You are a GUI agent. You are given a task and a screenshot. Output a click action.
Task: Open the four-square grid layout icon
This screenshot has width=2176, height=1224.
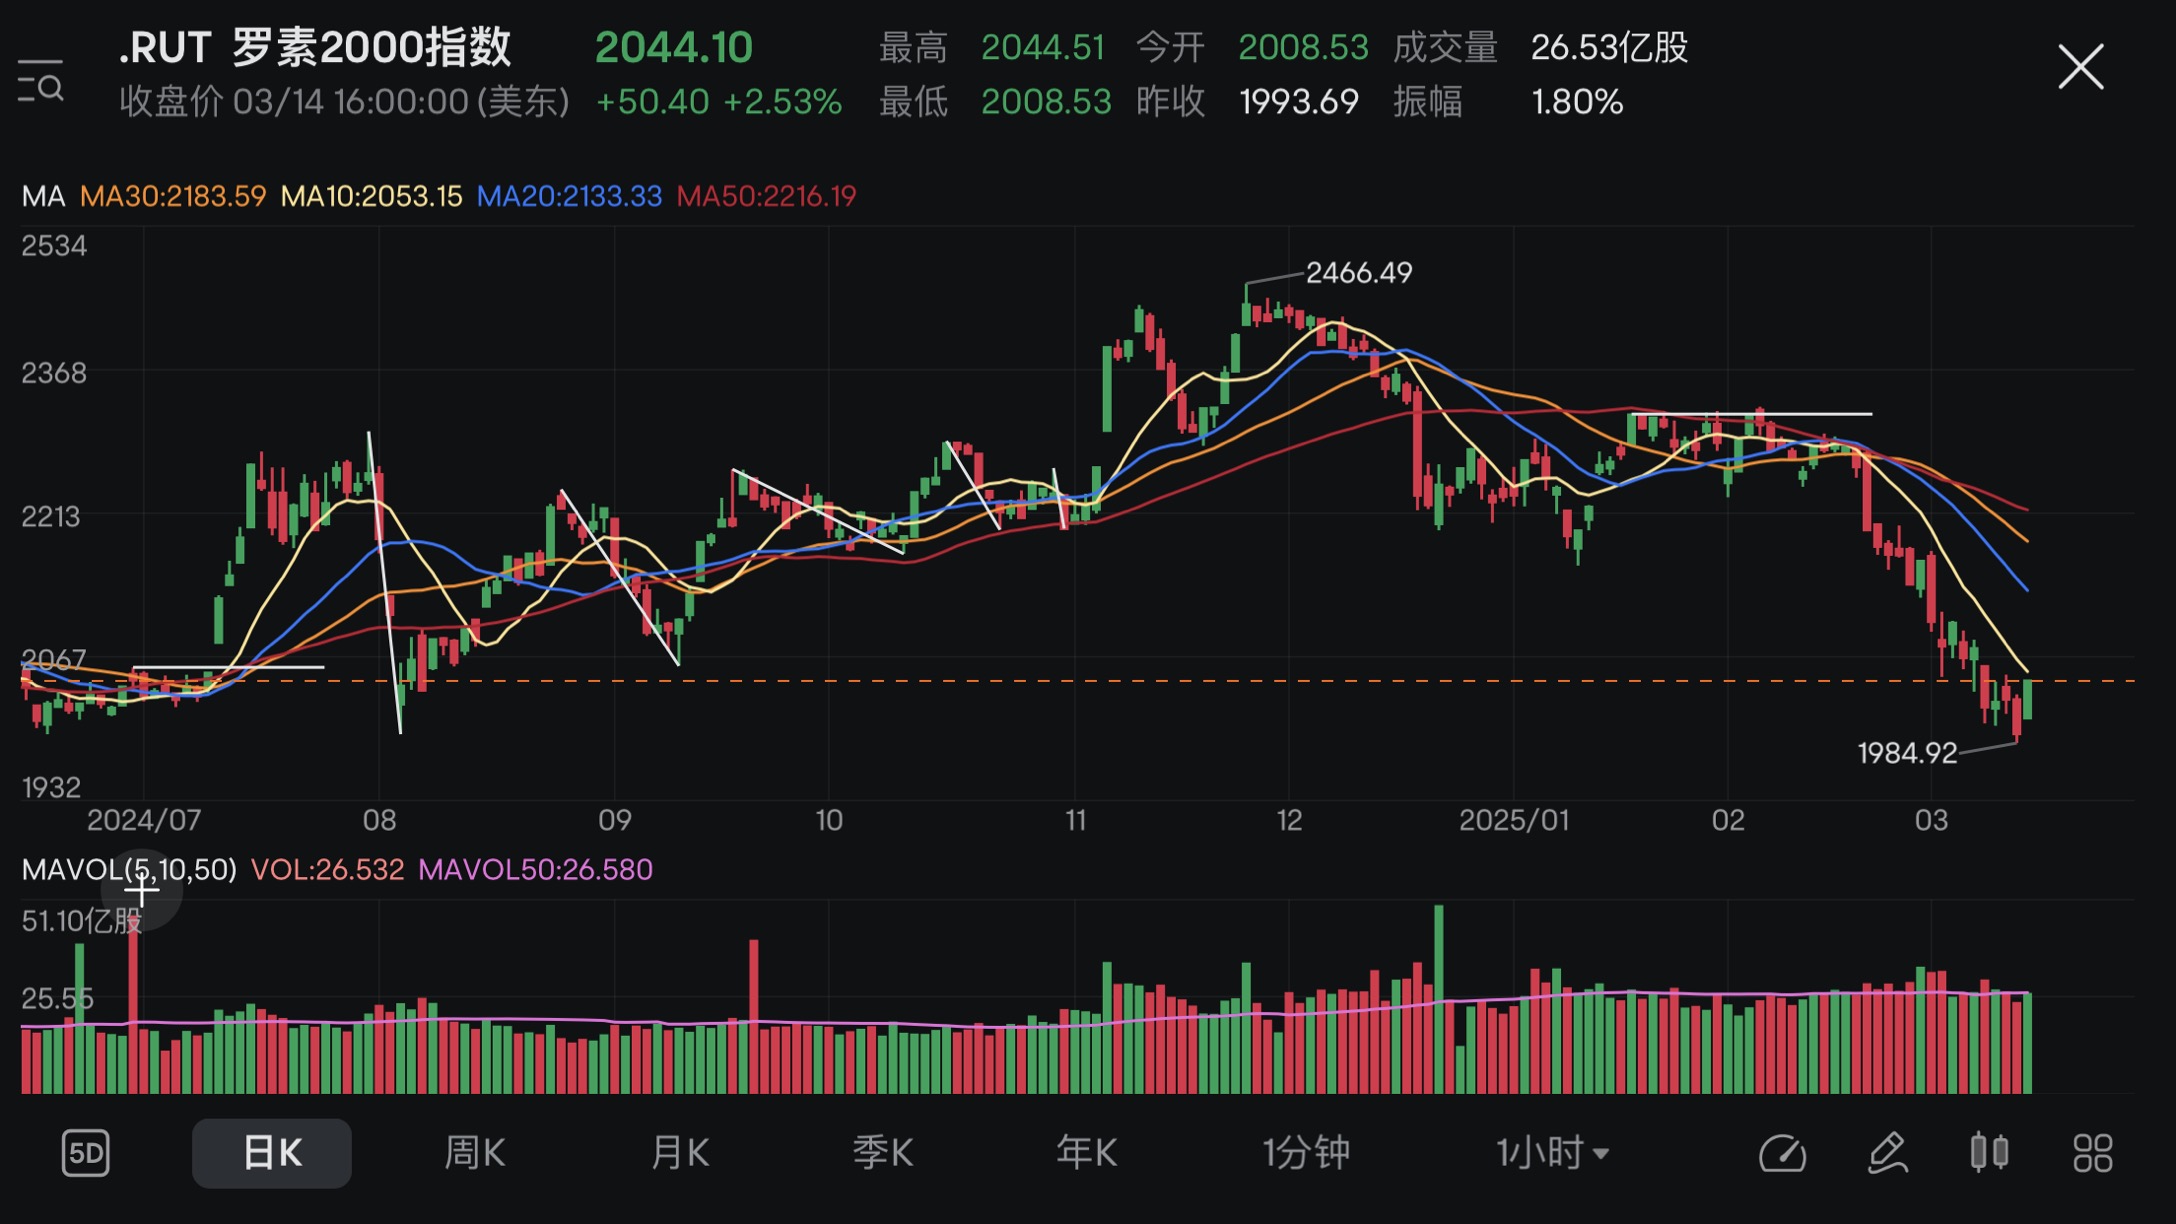[x=2093, y=1153]
